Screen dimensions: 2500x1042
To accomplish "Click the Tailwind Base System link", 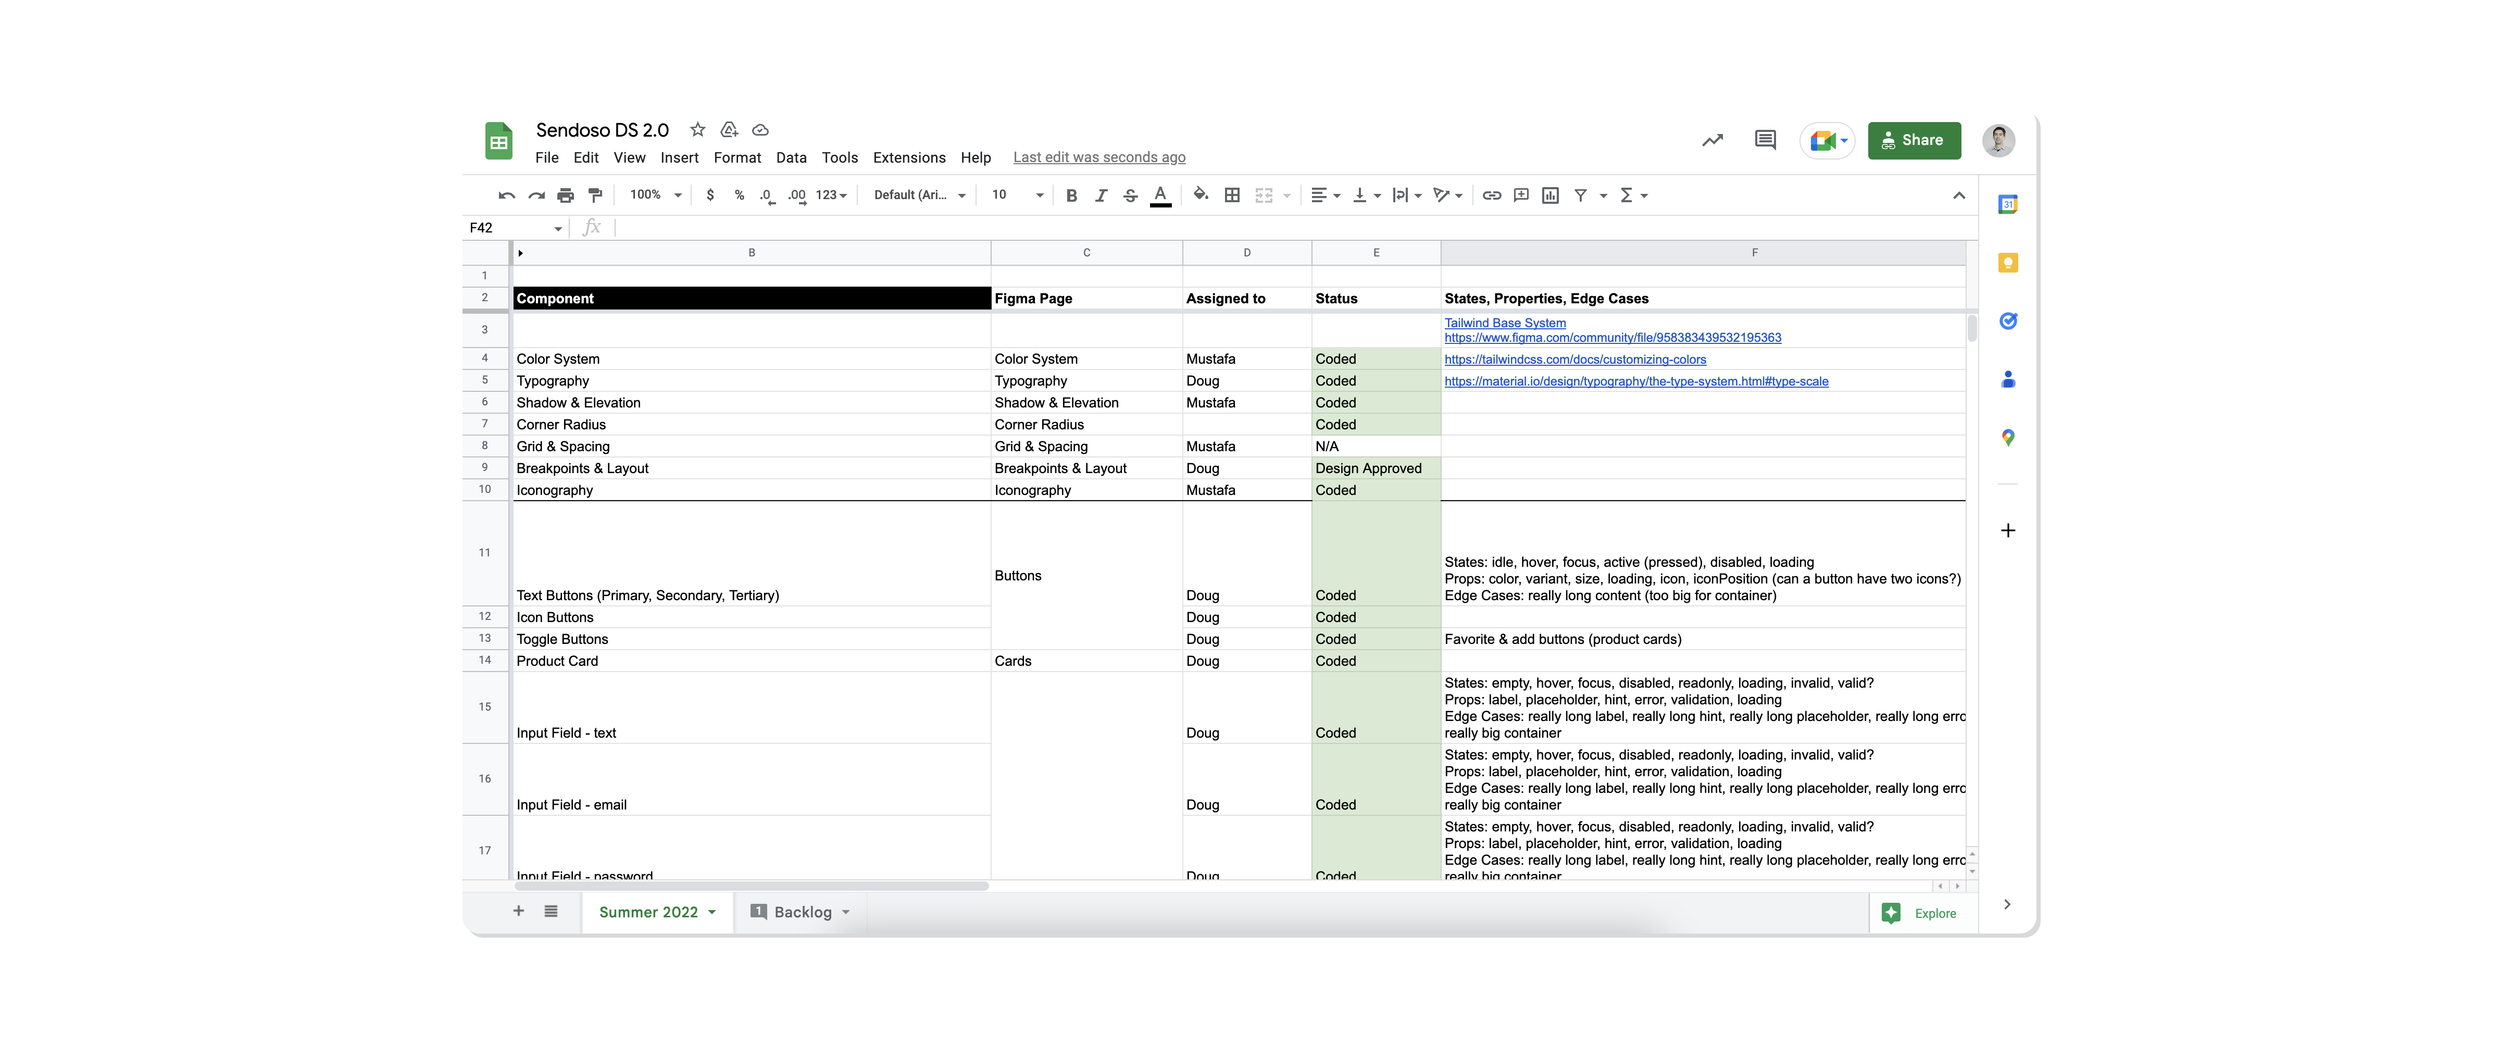I will (1505, 323).
